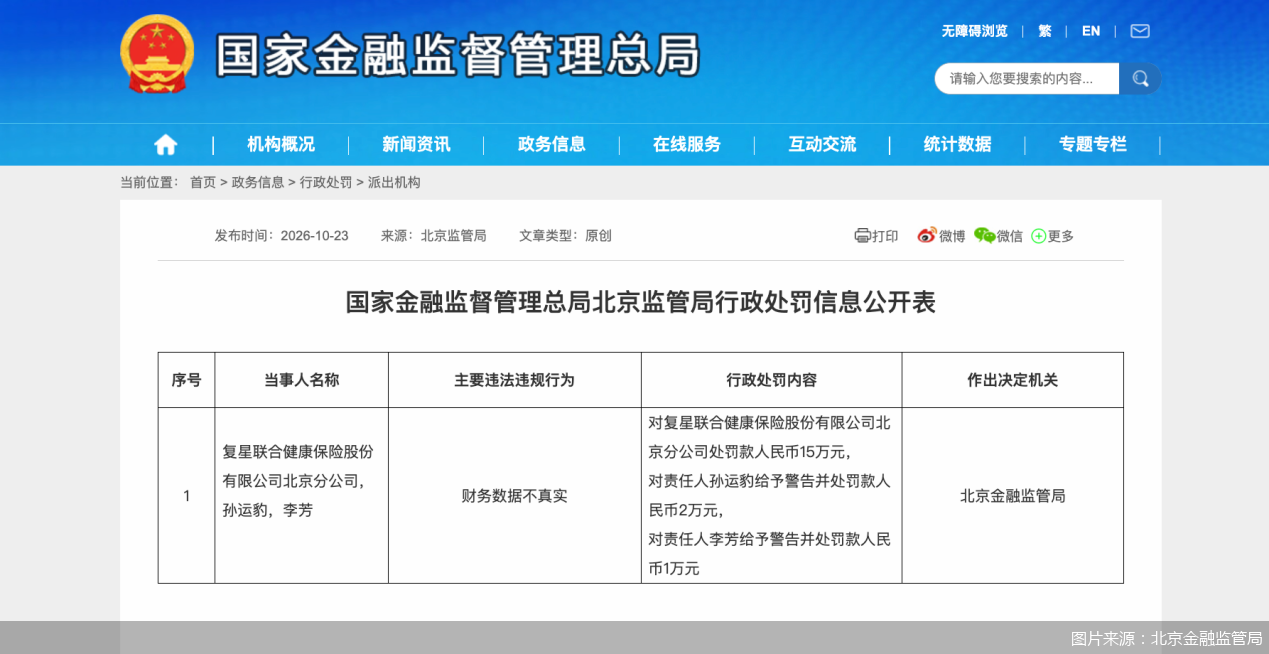Screen dimensions: 1269x654
Task: Open the 政务信息 menu
Action: 552,144
